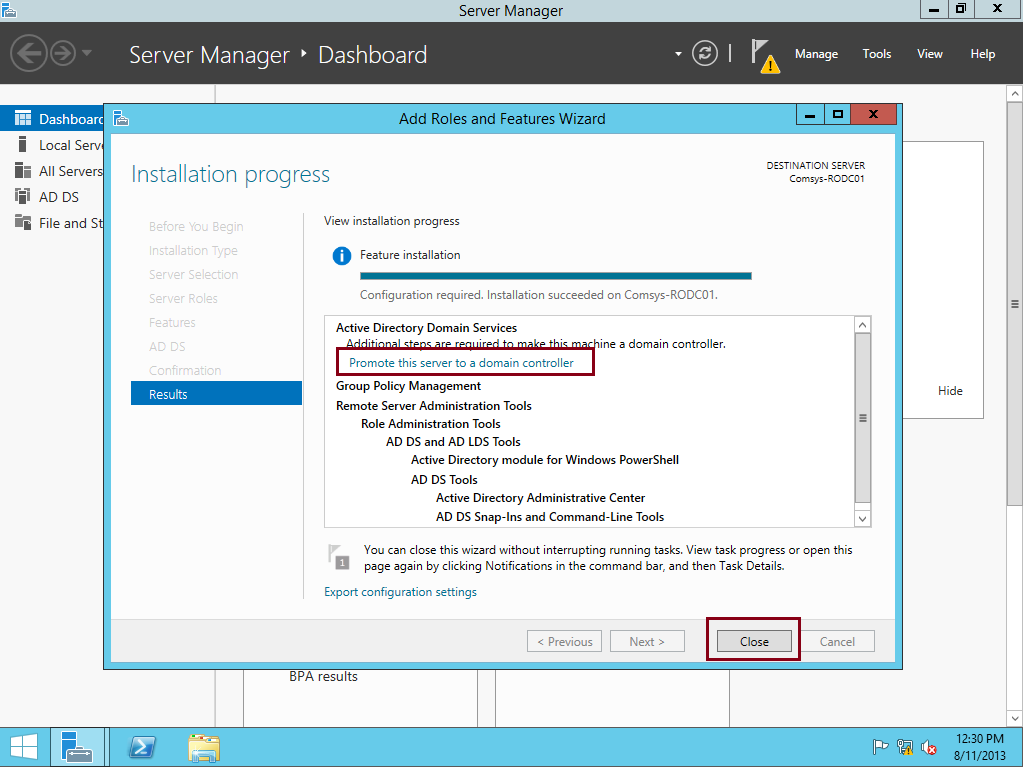Click Remote Server Administration Tools entry
The image size is (1023, 767).
[433, 405]
